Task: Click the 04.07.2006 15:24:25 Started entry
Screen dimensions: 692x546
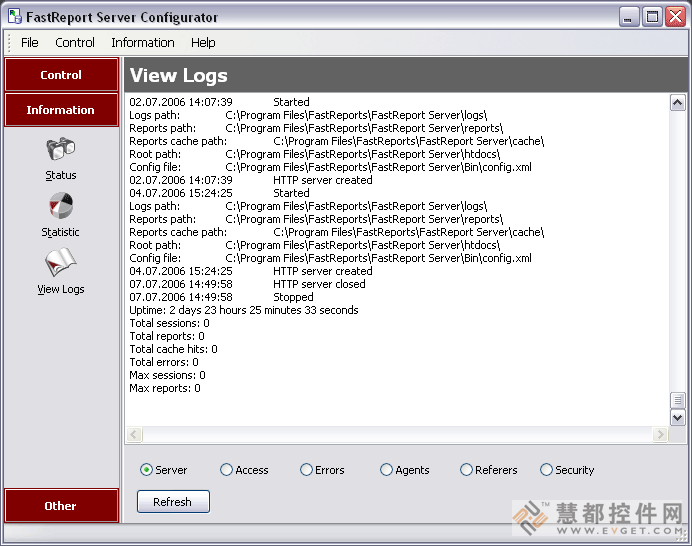Action: (x=219, y=193)
